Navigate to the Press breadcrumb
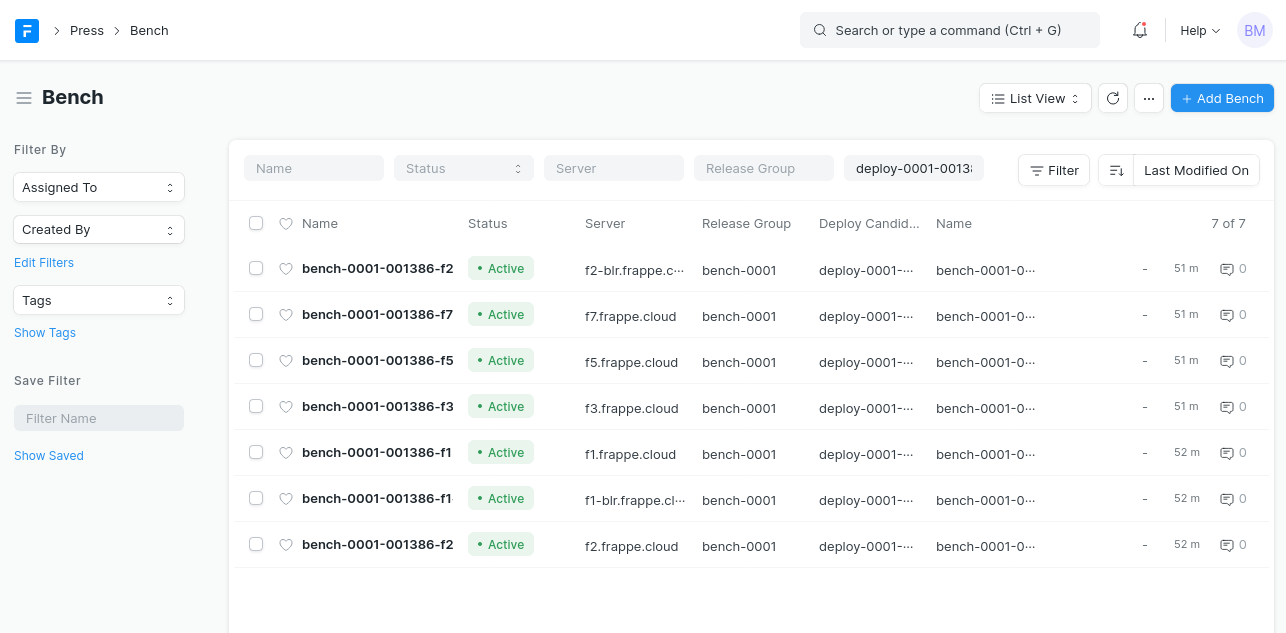 (86, 31)
